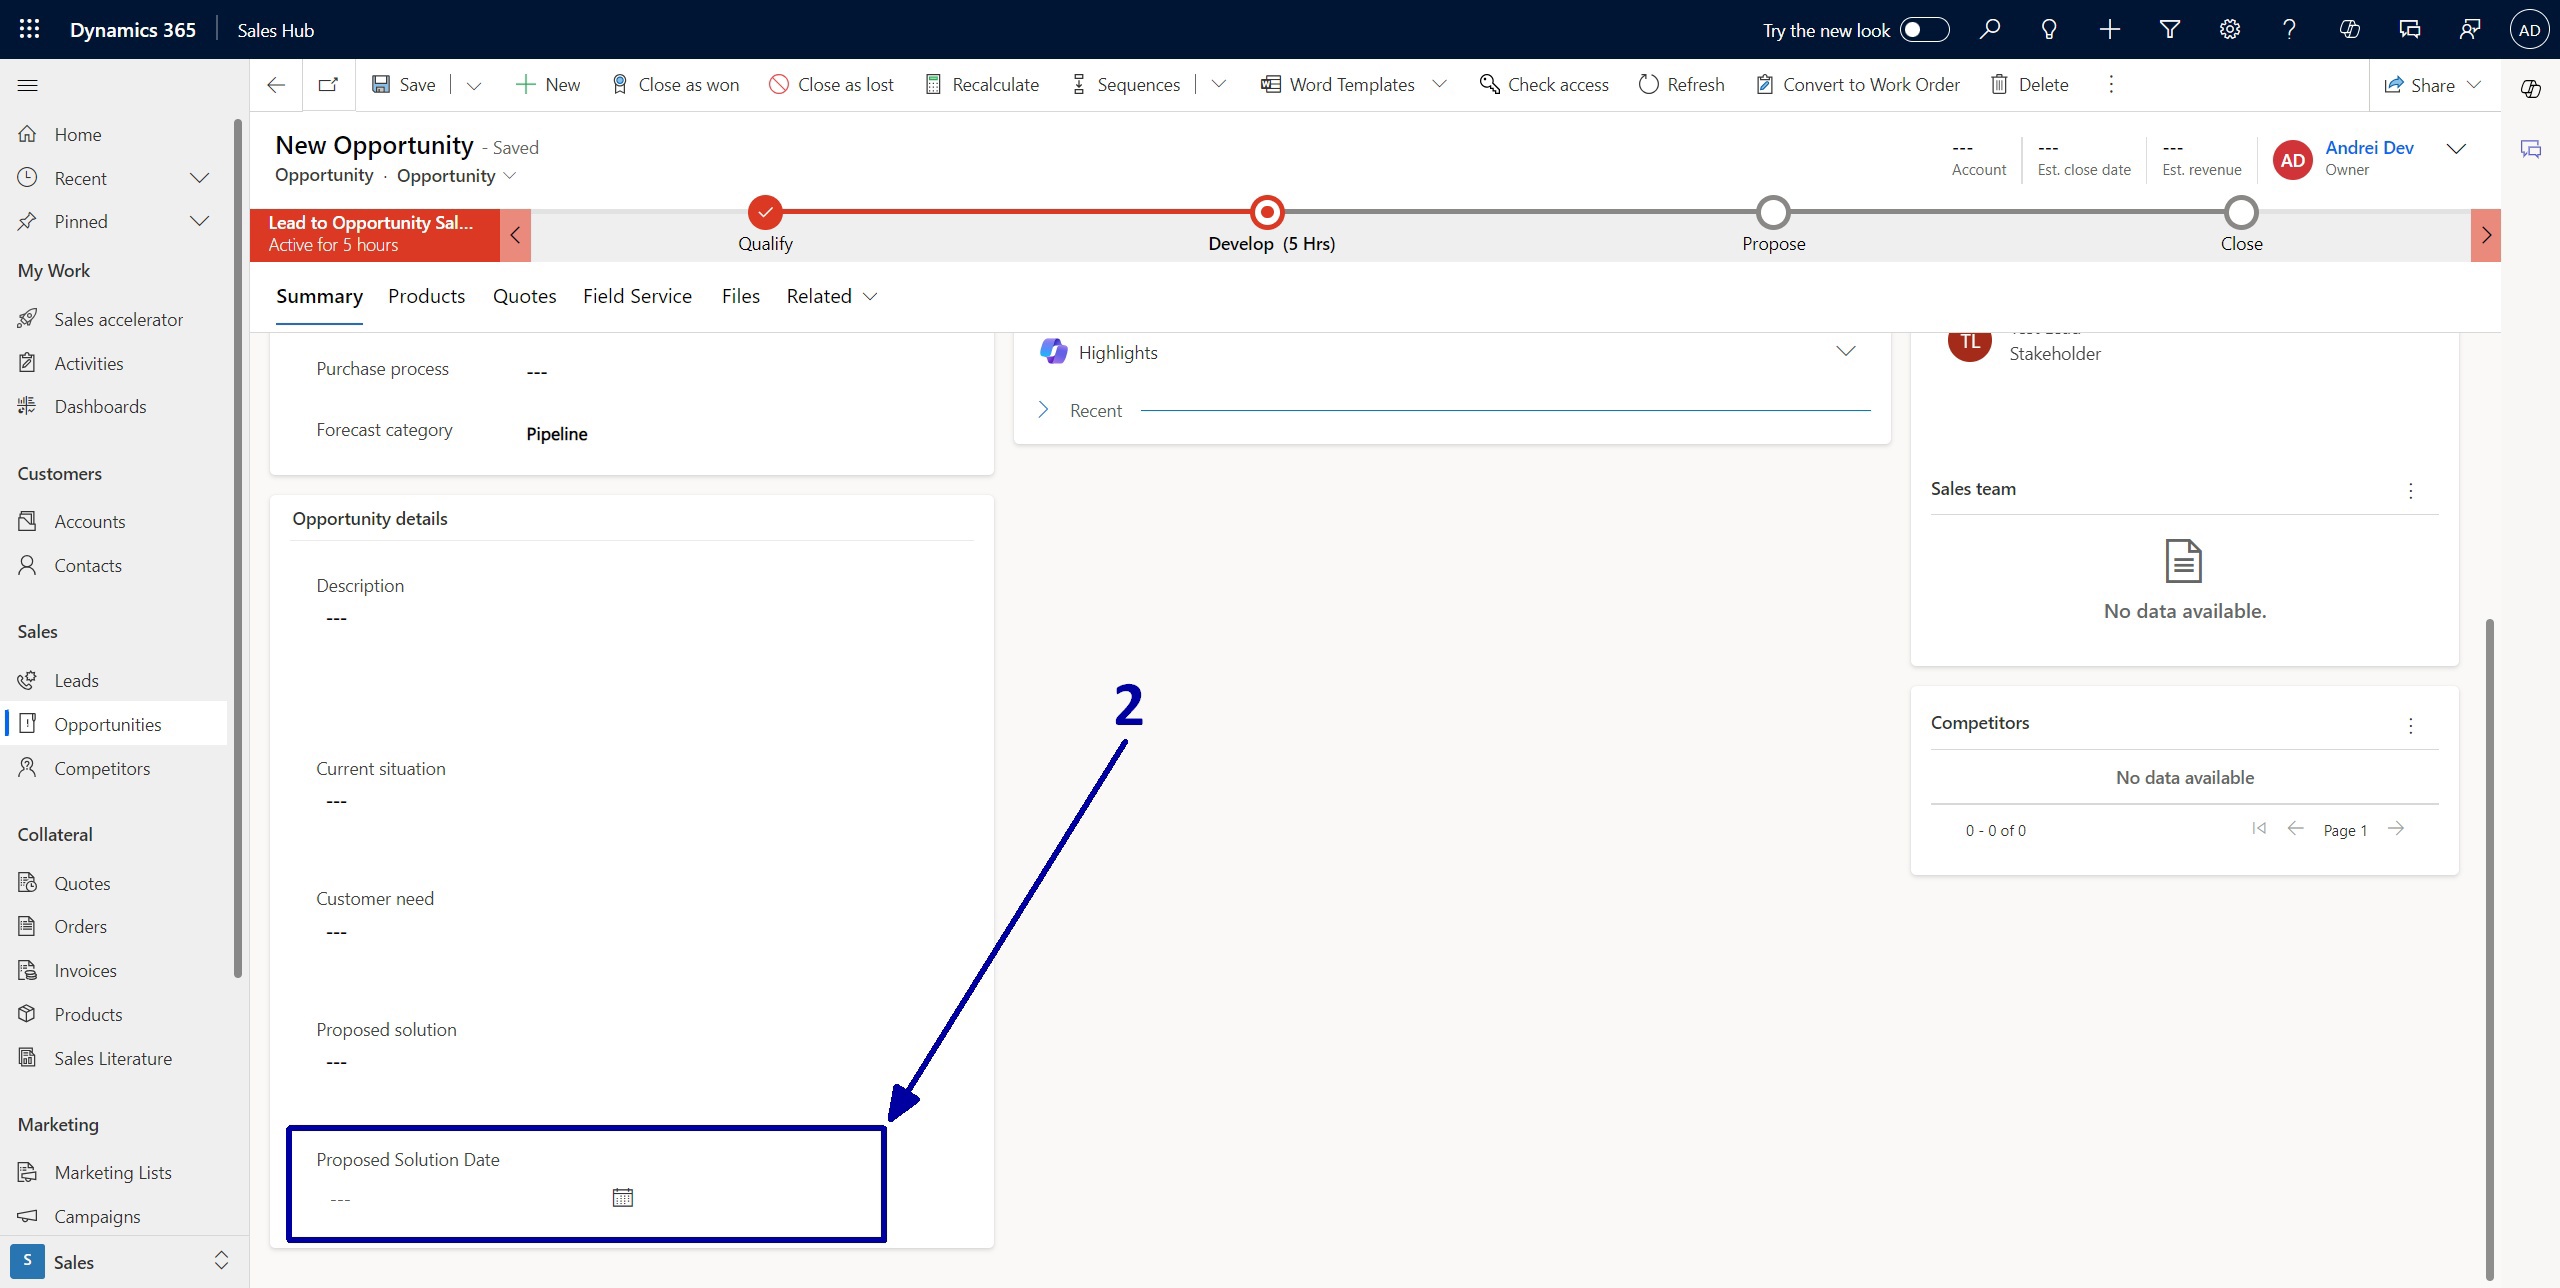Click the AD user account avatar
Viewport: 2560px width, 1288px height.
pyautogui.click(x=2529, y=29)
